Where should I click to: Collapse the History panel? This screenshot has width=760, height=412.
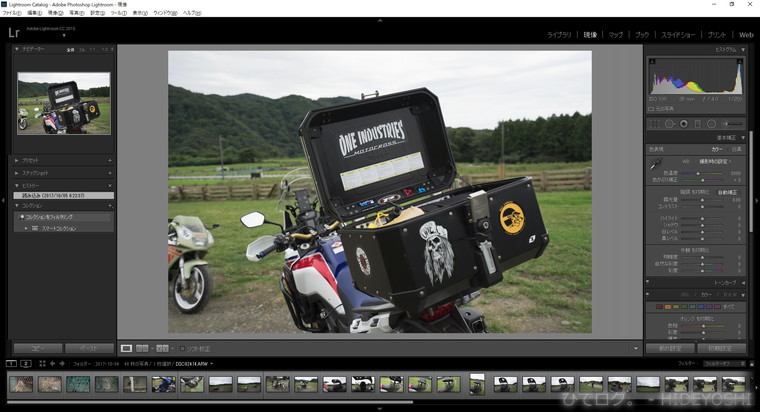pyautogui.click(x=16, y=186)
